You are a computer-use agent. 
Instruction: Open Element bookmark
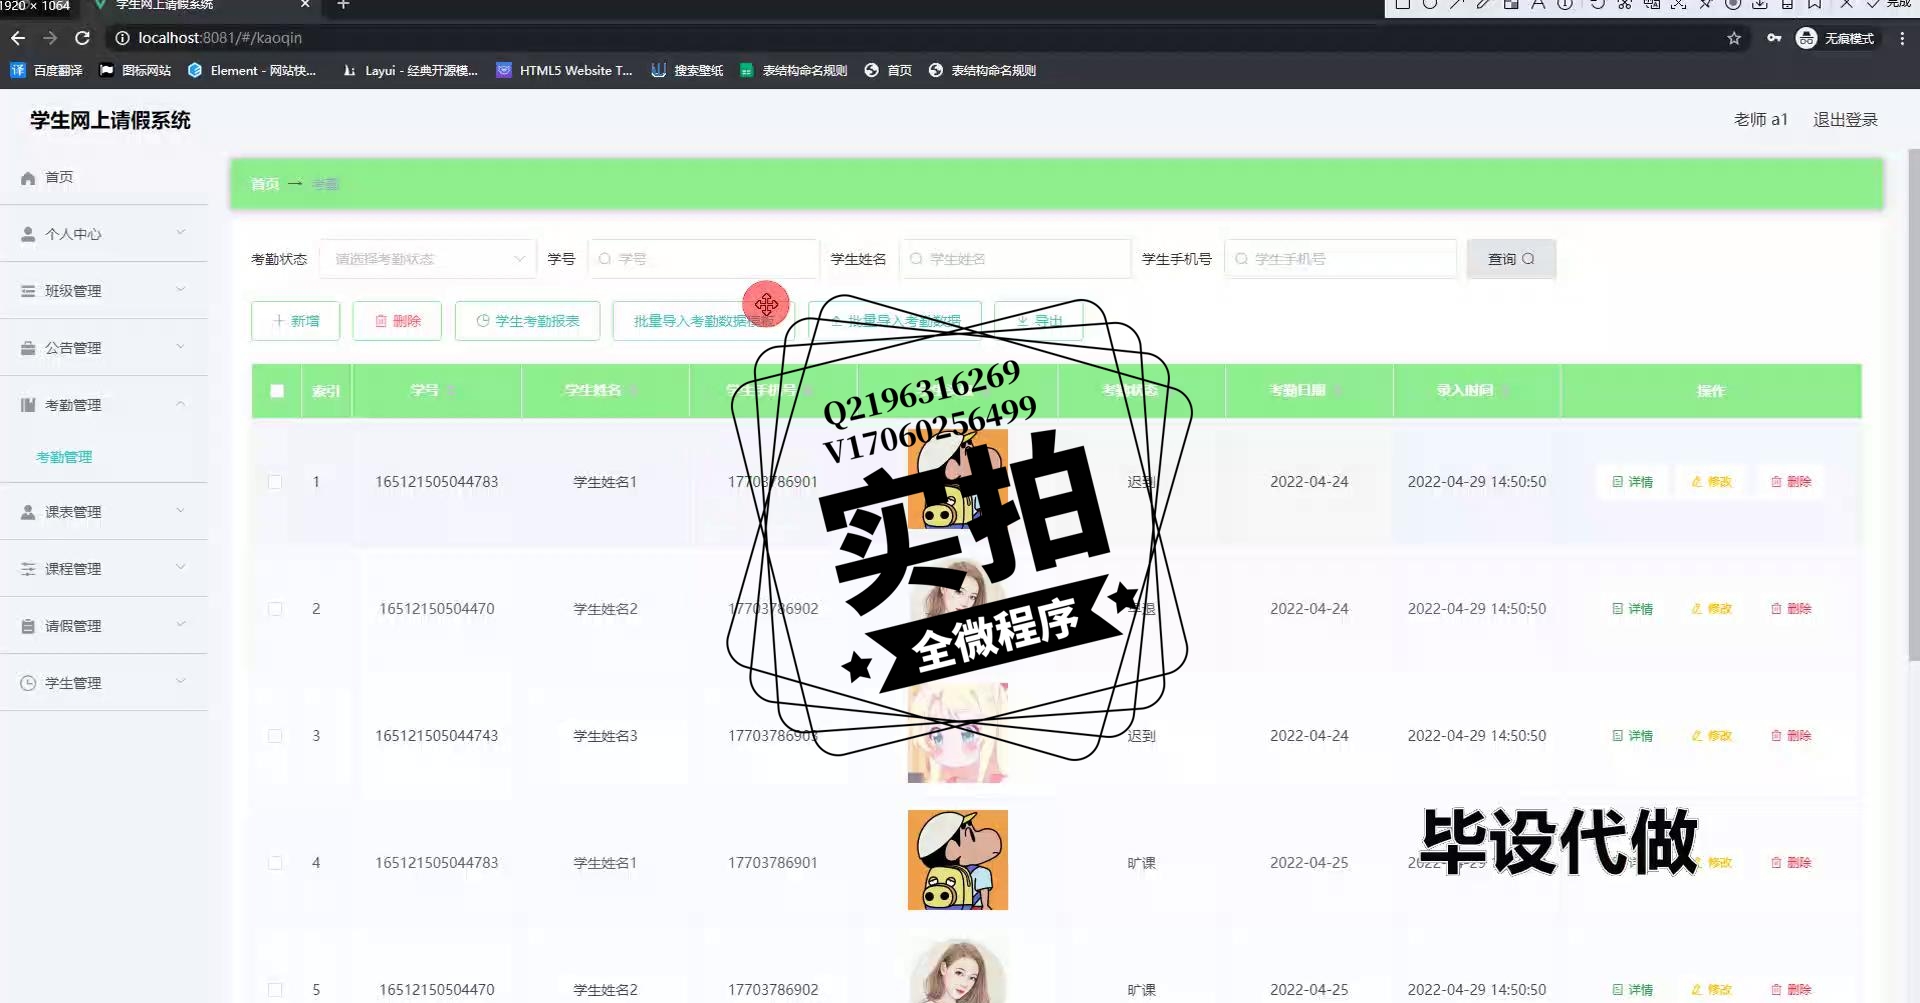pyautogui.click(x=252, y=70)
